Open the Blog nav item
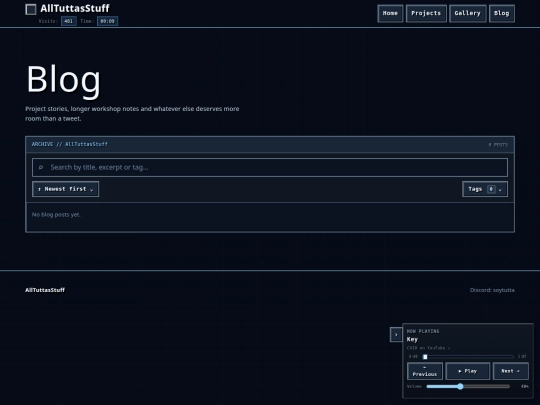 [502, 13]
